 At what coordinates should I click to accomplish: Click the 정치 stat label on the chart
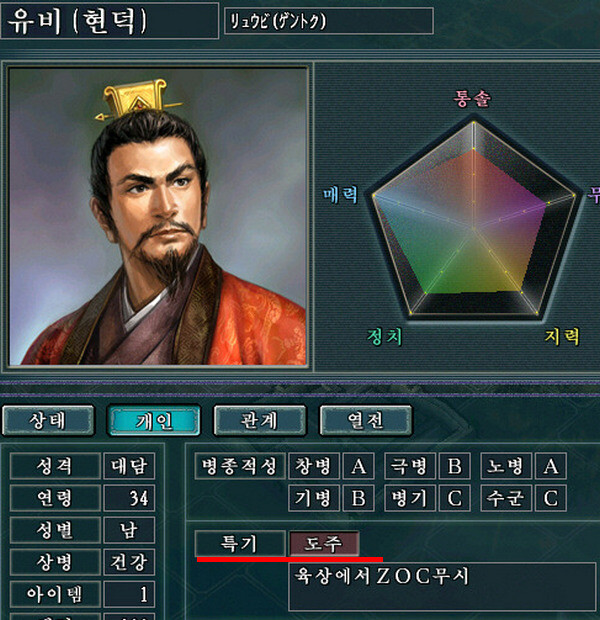[384, 336]
